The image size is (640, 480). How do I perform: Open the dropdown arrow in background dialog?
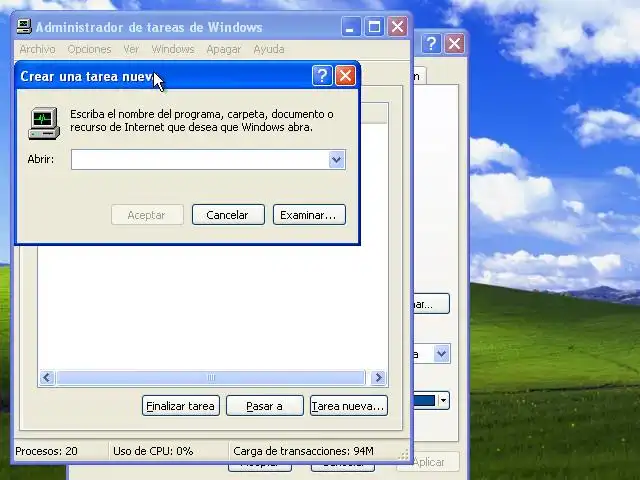[441, 353]
